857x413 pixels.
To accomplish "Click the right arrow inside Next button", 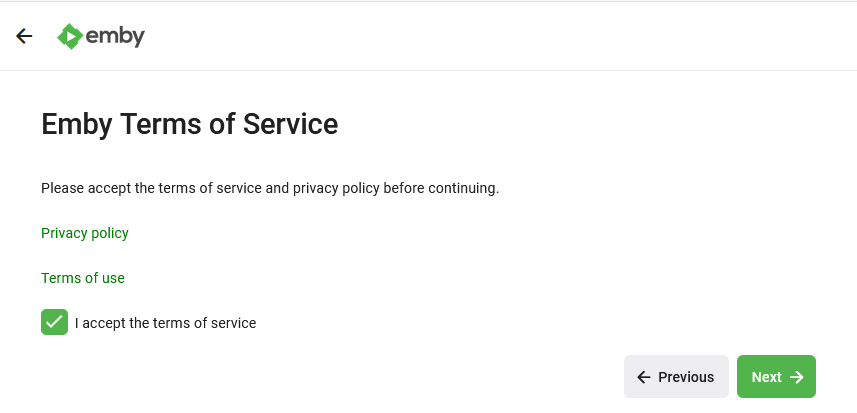I will point(797,377).
